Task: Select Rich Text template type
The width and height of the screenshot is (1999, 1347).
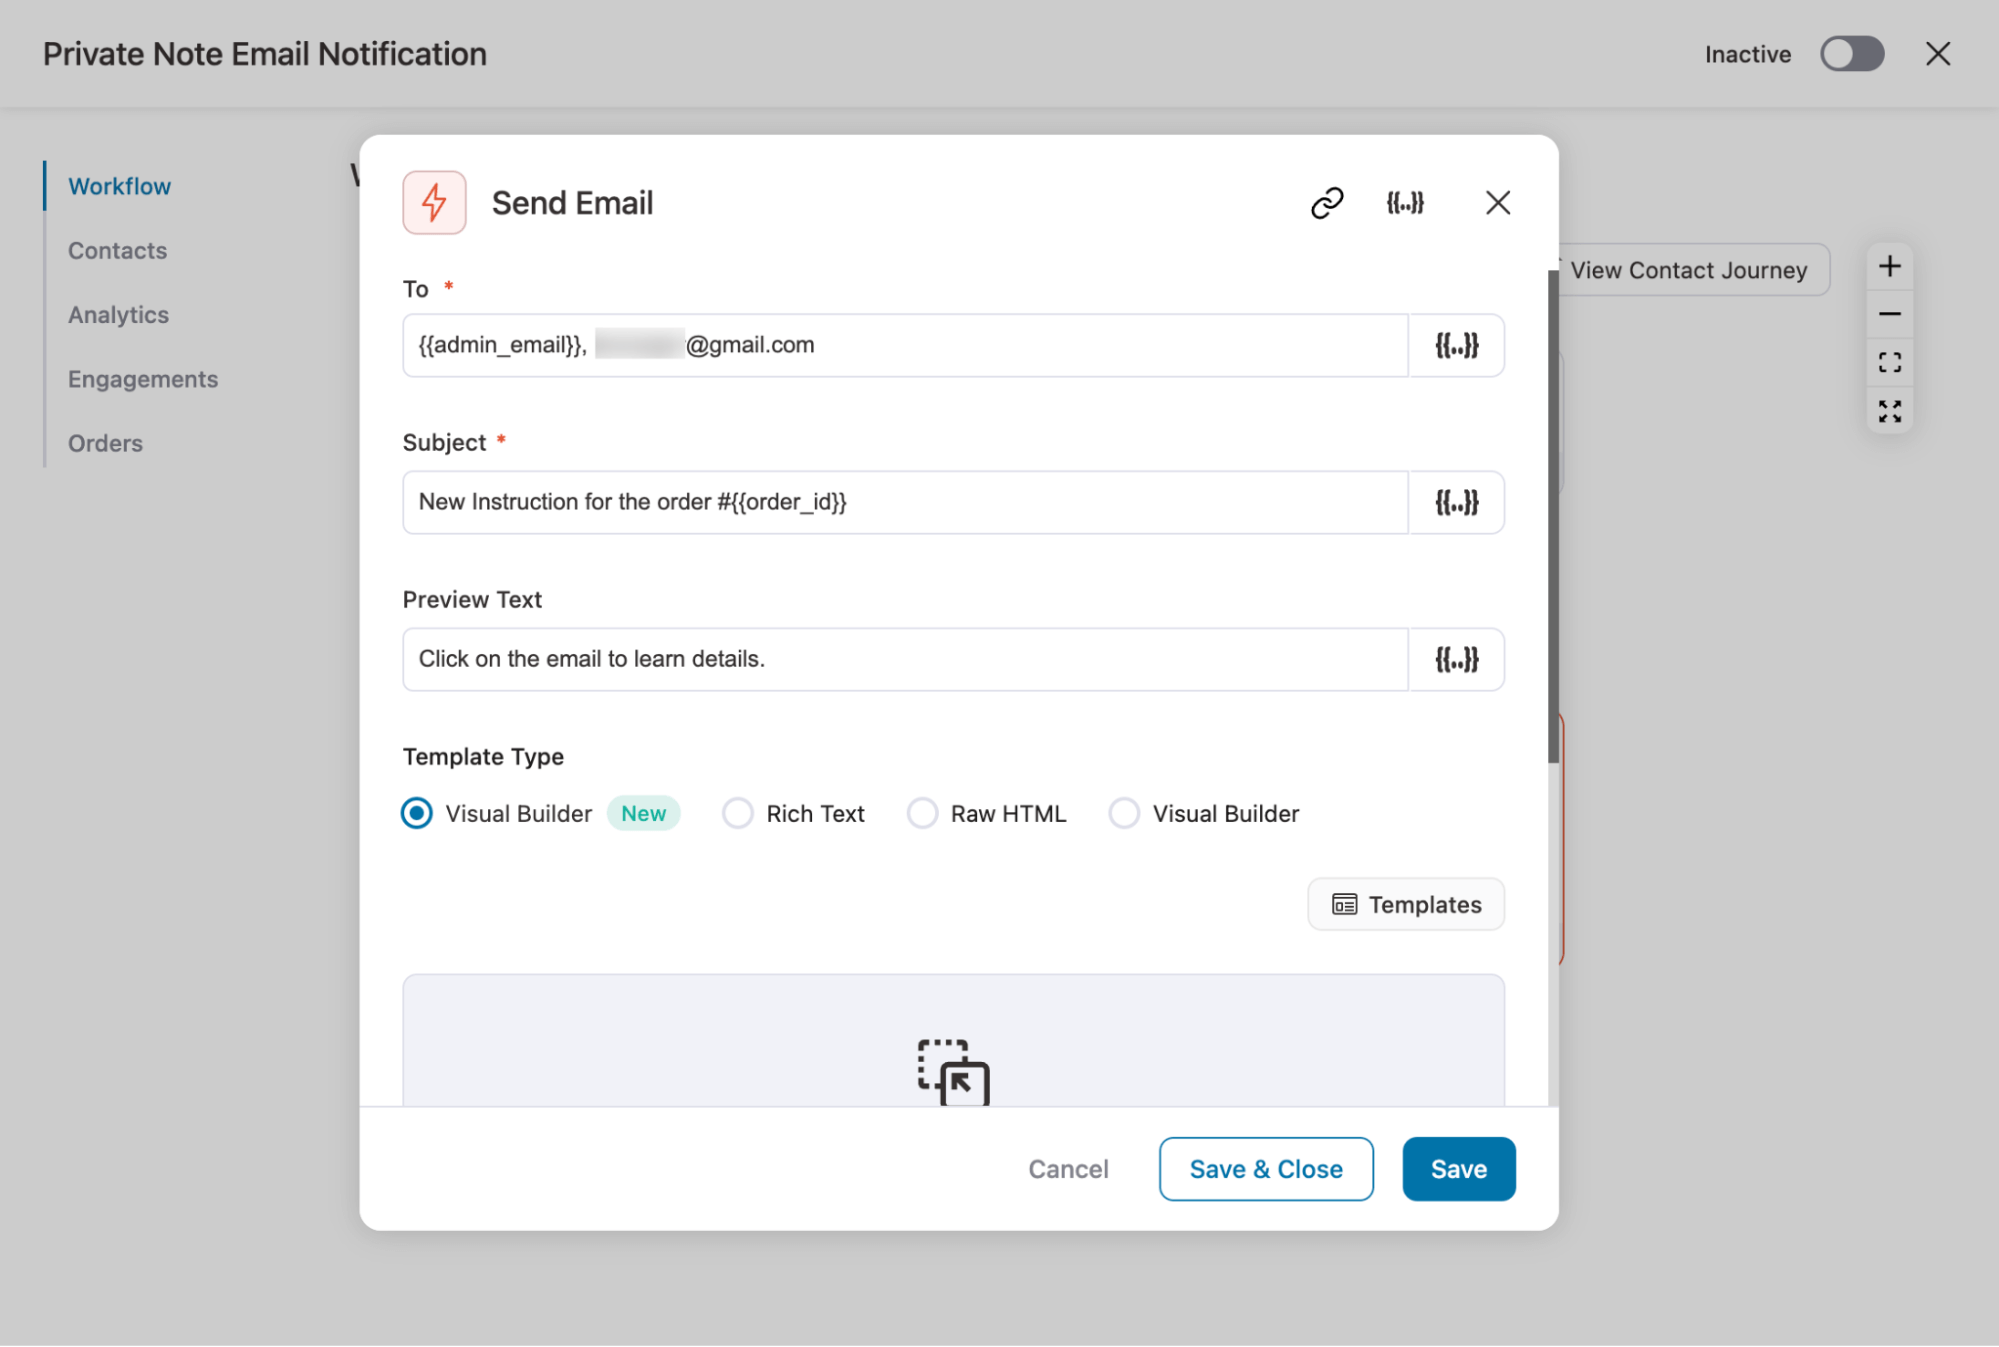Action: tap(738, 813)
